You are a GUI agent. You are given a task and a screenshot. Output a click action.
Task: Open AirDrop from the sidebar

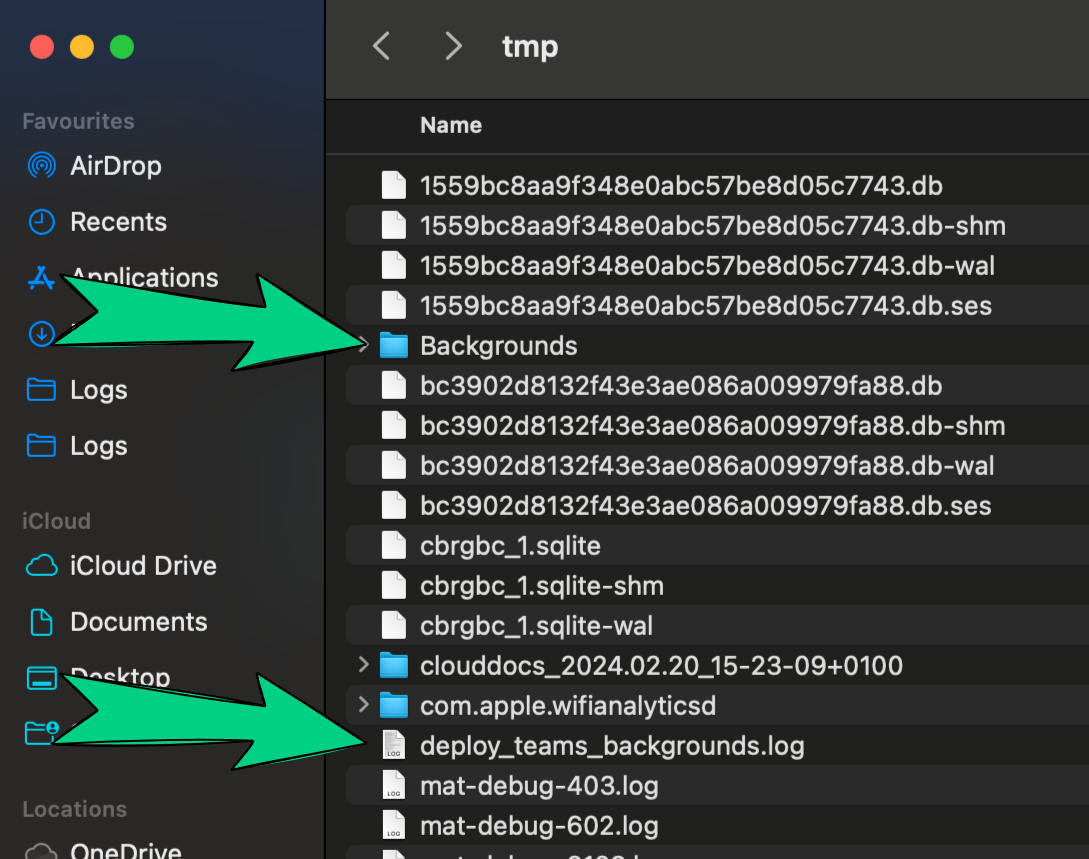tap(115, 166)
